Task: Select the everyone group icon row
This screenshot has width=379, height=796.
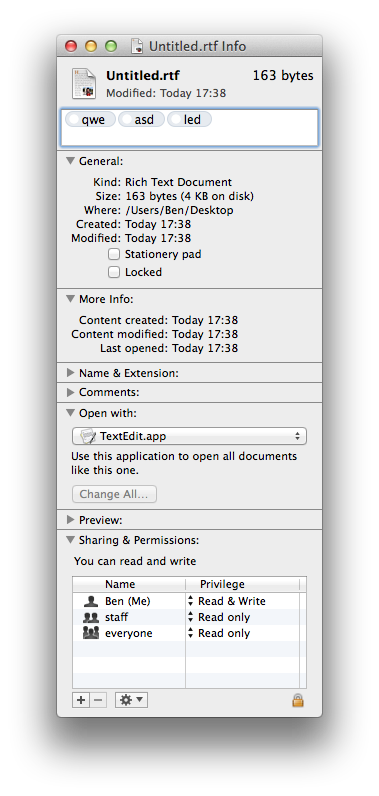Action: pyautogui.click(x=129, y=633)
